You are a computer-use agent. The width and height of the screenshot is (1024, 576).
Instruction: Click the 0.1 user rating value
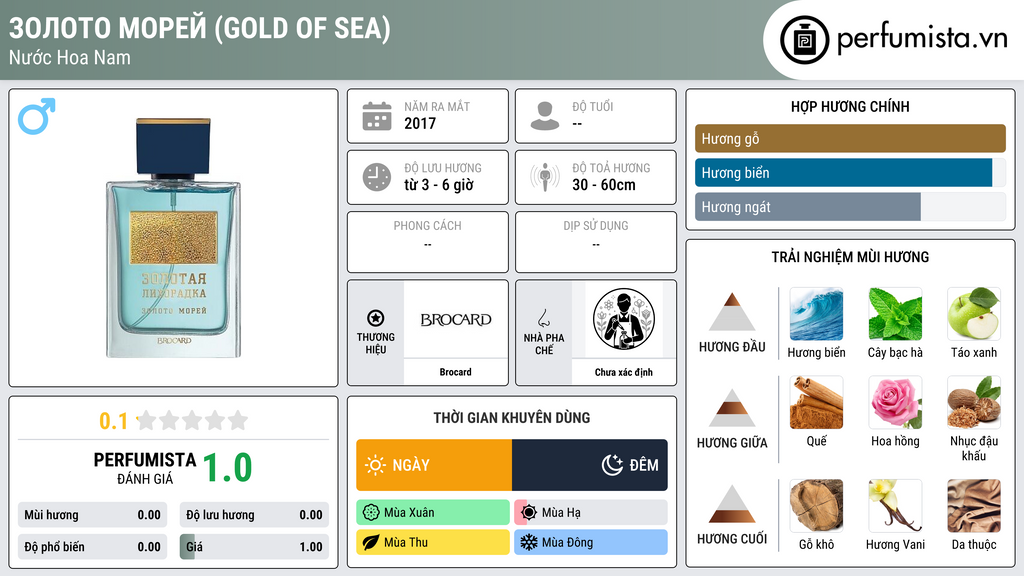114,421
